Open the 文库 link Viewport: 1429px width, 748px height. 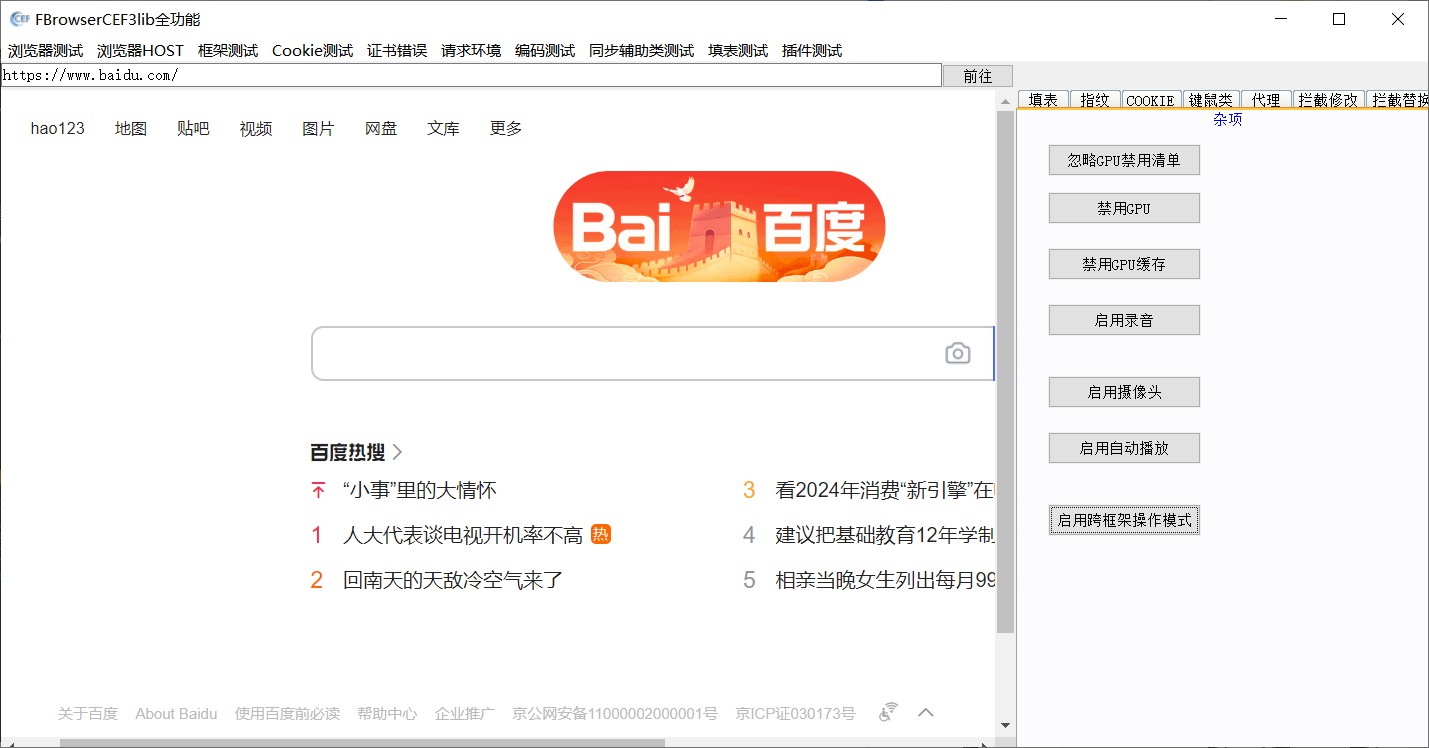(443, 128)
